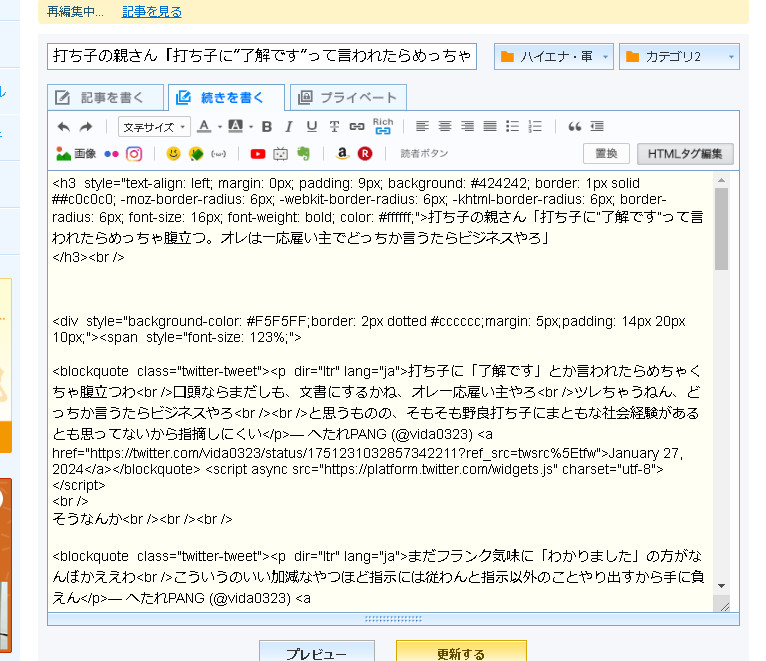The height and width of the screenshot is (661, 766).
Task: Insert an image with the 画像 button
Action: tap(76, 154)
